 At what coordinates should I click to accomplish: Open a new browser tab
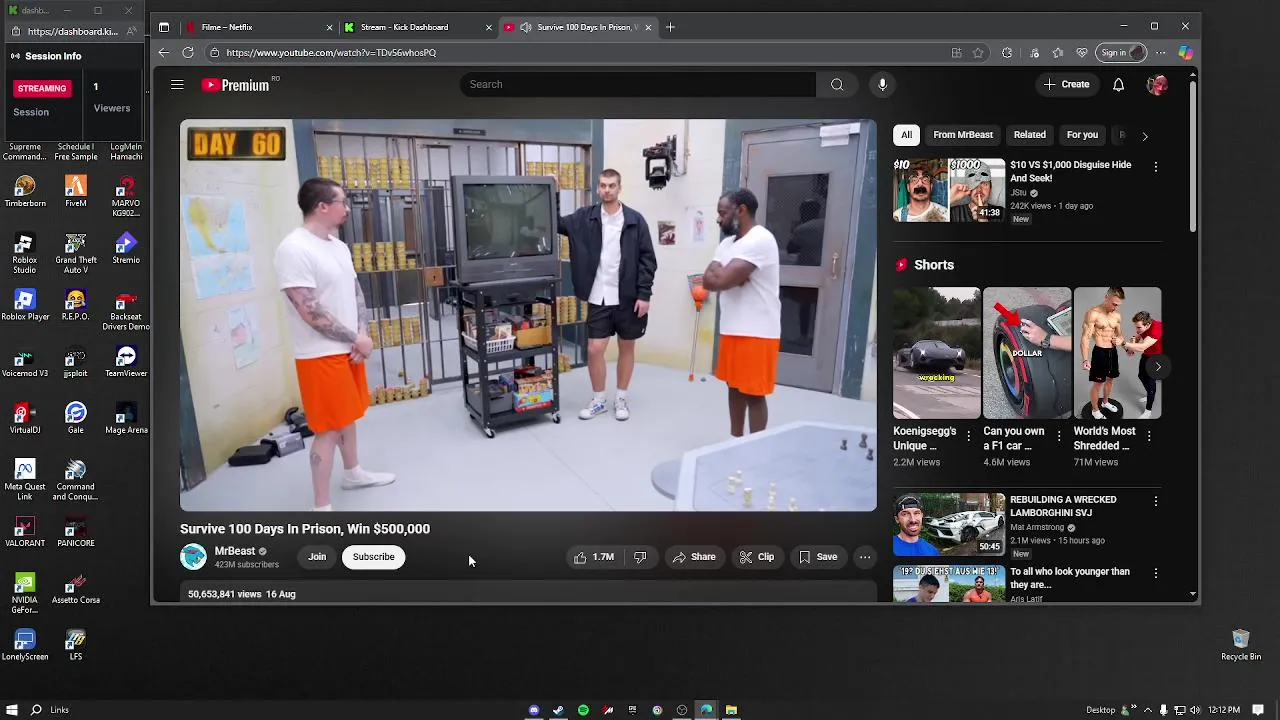(x=670, y=27)
